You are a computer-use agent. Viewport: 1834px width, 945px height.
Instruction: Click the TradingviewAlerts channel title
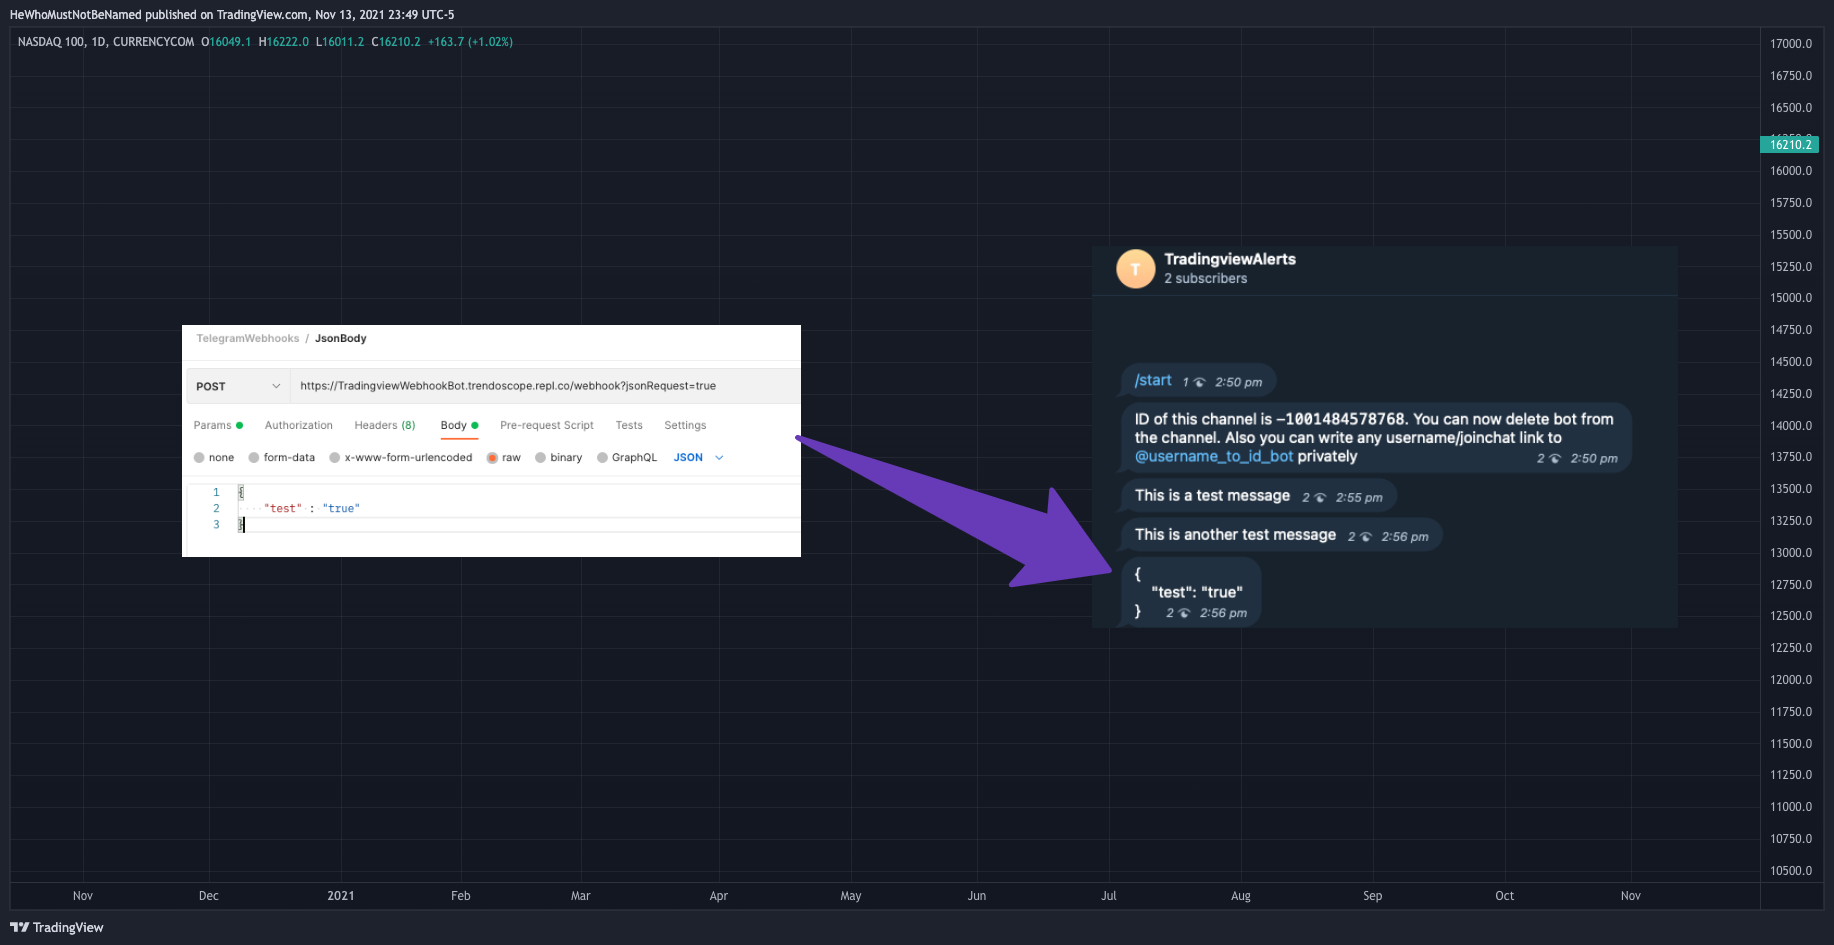pyautogui.click(x=1230, y=259)
